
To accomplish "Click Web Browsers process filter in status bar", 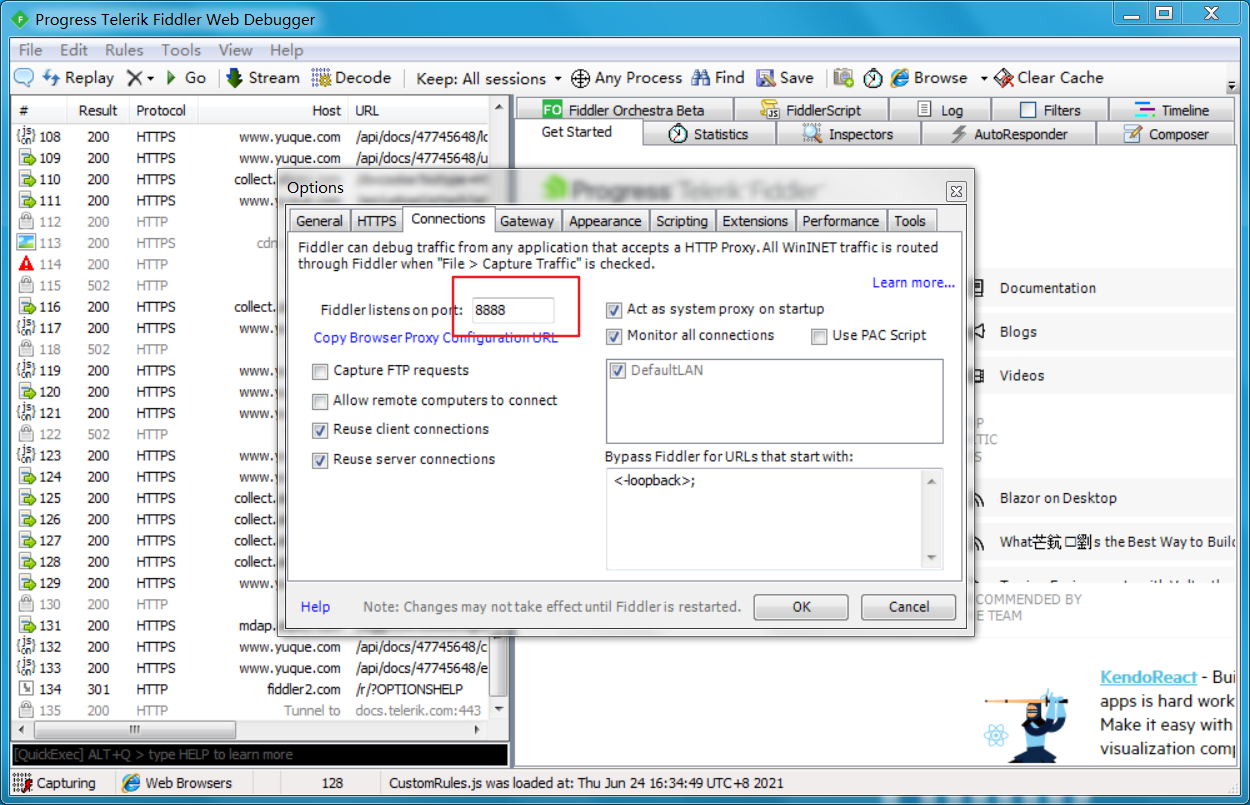I will pyautogui.click(x=177, y=783).
